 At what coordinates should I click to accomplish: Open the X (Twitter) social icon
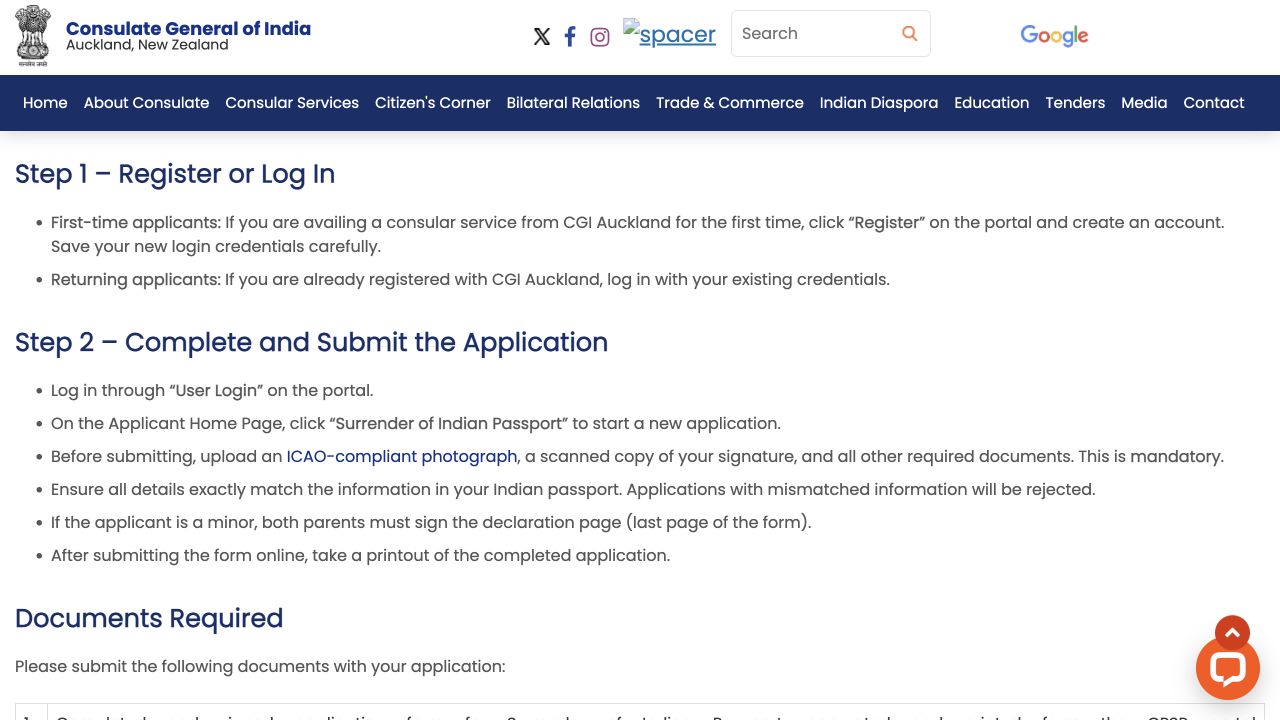pos(542,37)
